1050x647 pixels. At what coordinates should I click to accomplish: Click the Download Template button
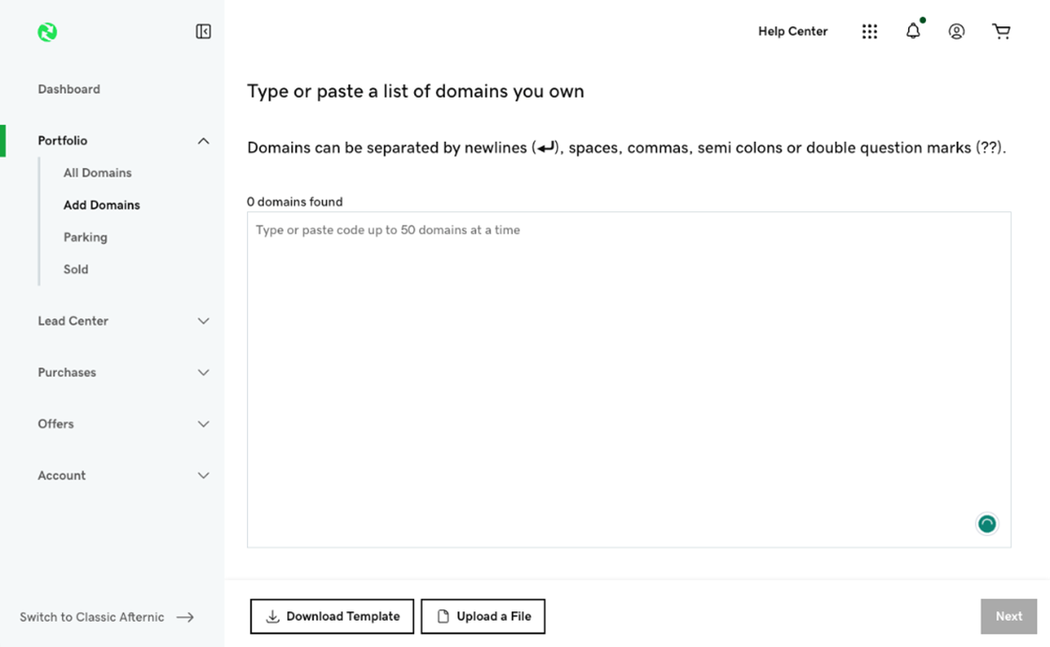tap(332, 616)
